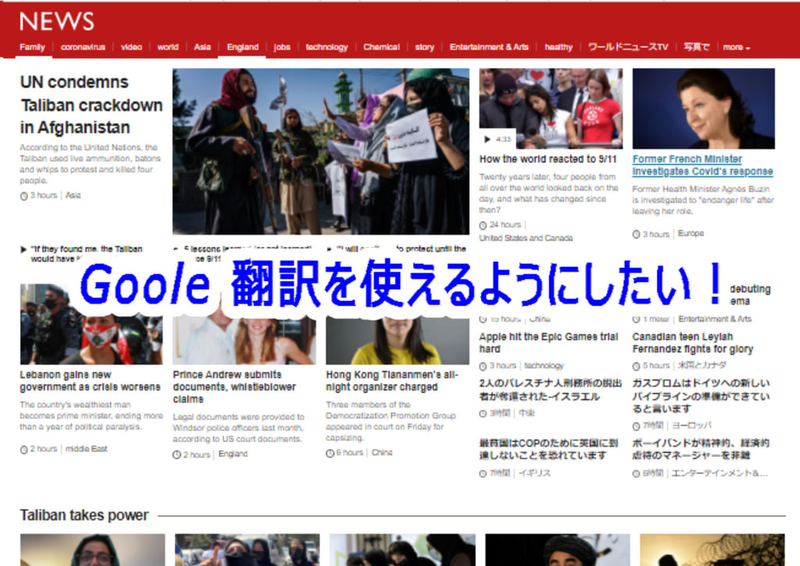The width and height of the screenshot is (800, 566).
Task: Click the play arrow beside 'If they found me'
Action: coord(23,250)
